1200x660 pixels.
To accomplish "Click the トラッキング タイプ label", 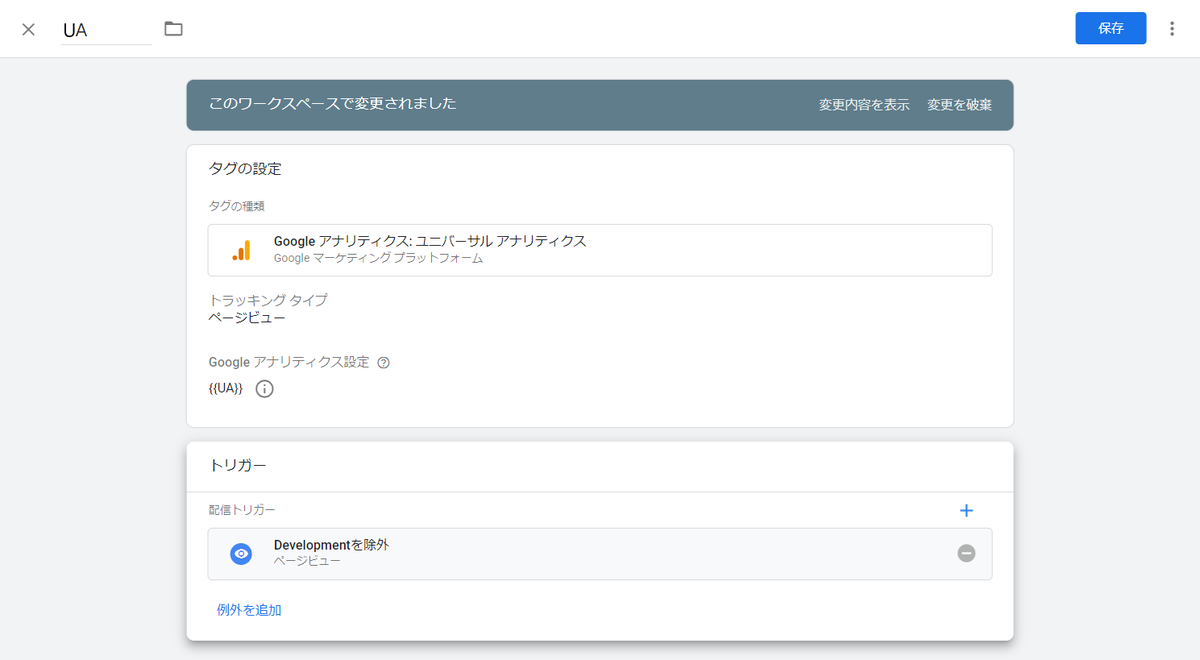I will pyautogui.click(x=267, y=300).
